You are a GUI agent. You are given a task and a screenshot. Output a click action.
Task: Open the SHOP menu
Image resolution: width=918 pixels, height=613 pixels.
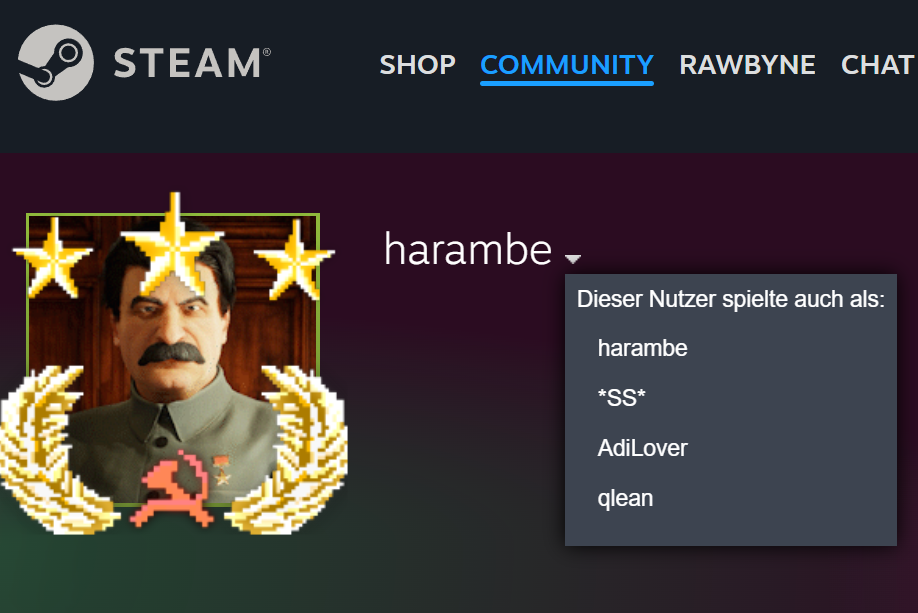click(x=417, y=64)
